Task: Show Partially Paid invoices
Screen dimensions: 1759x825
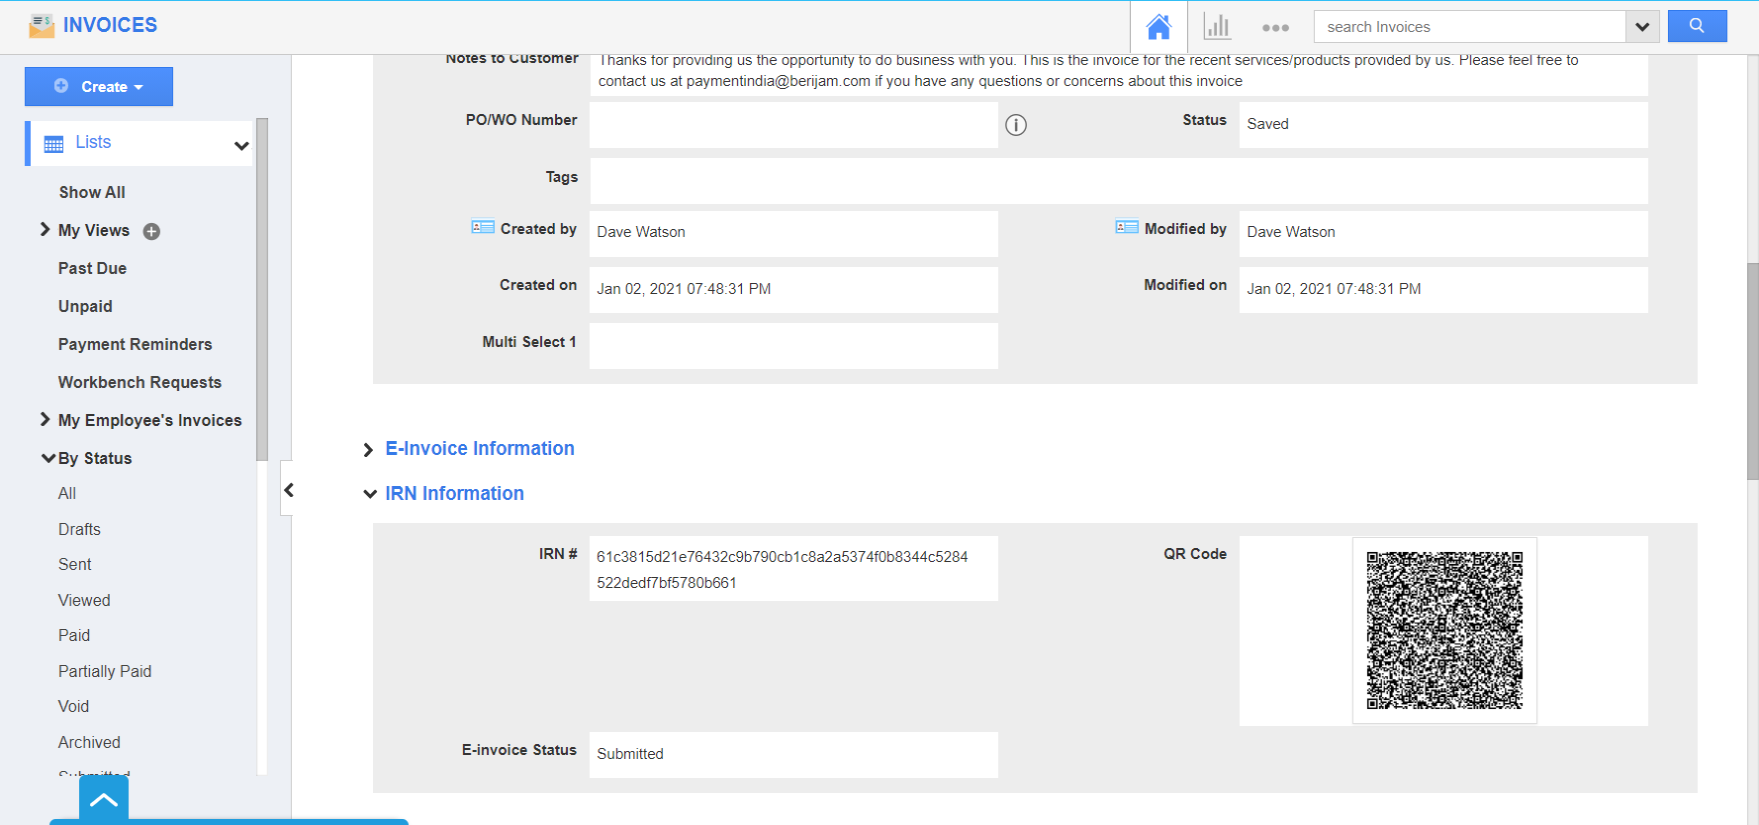Action: [105, 671]
